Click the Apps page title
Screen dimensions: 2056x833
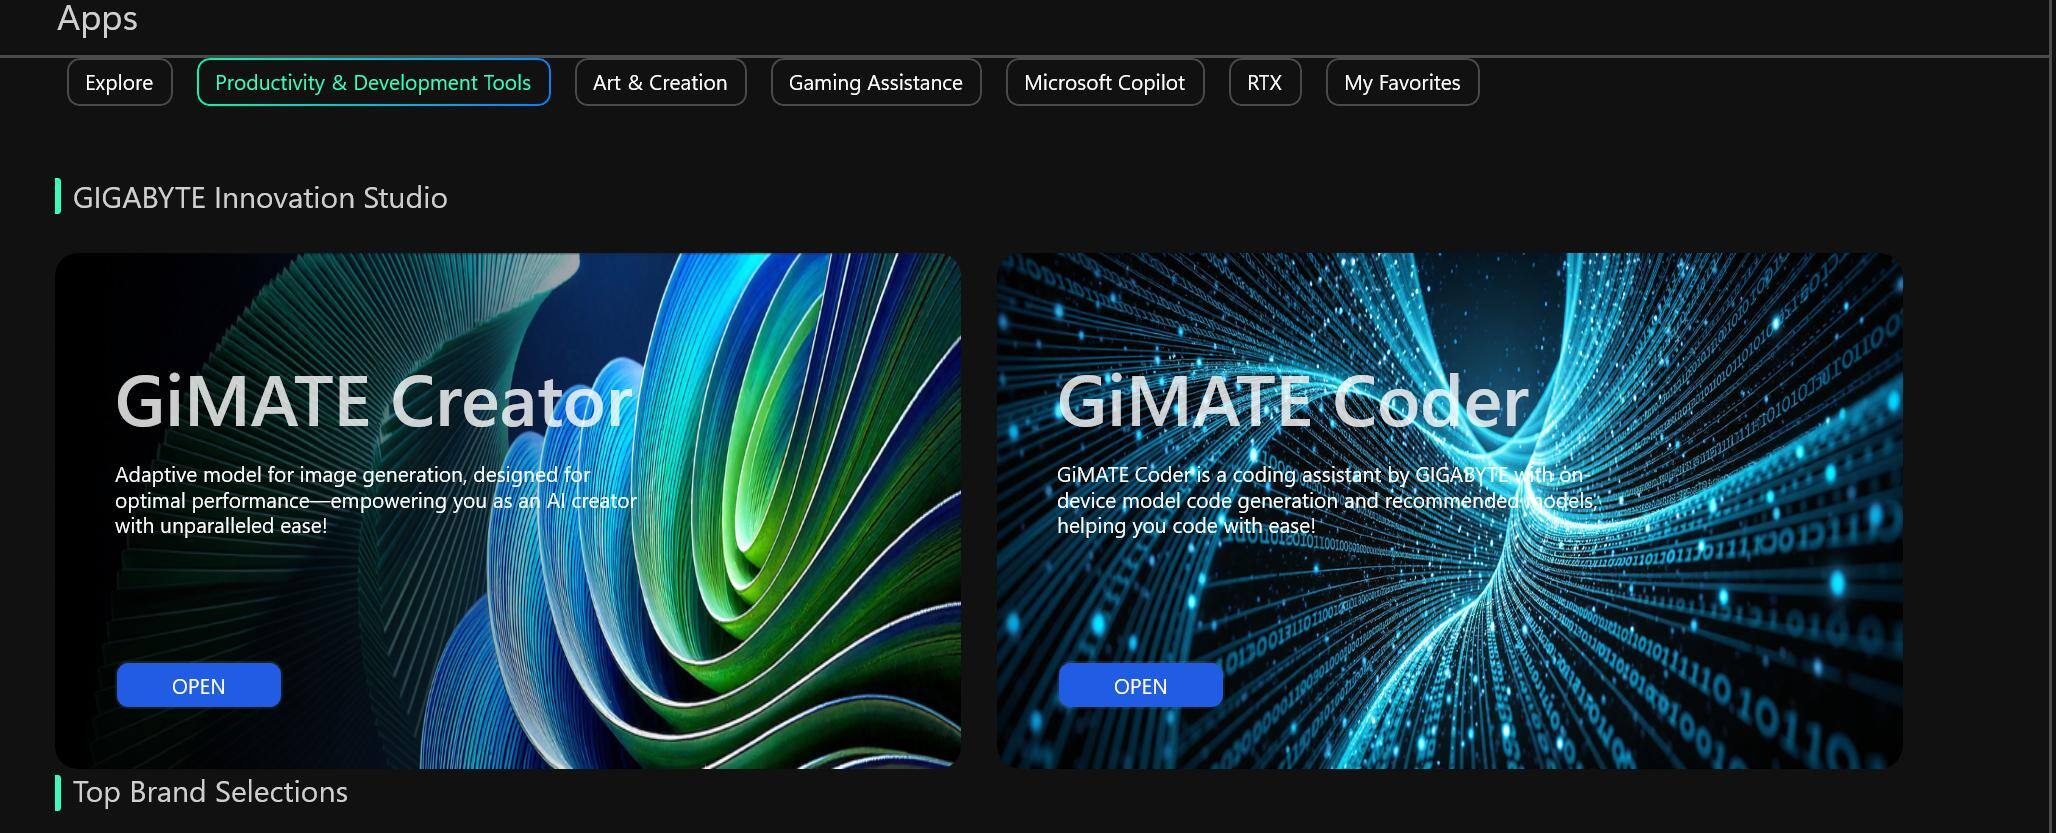pos(97,18)
